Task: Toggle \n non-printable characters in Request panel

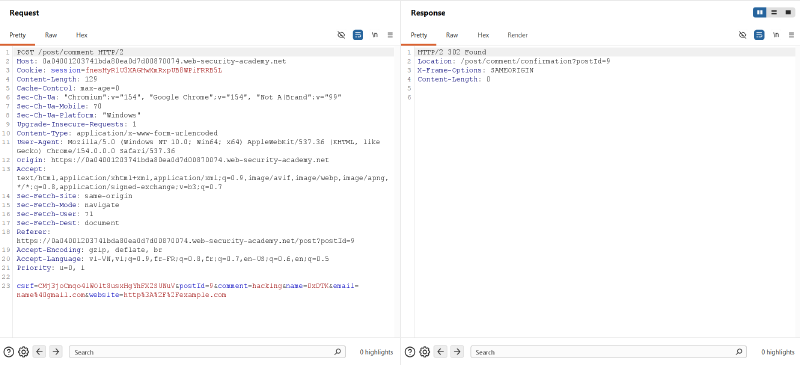Action: (375, 35)
